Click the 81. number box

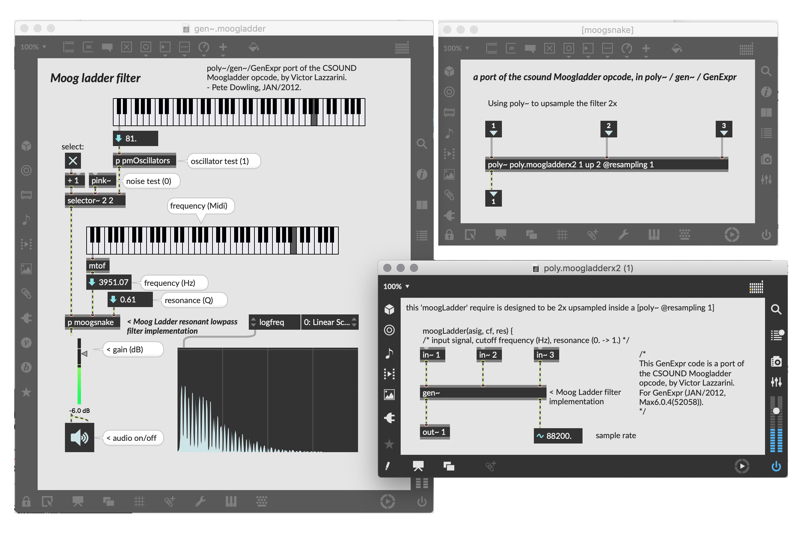135,138
